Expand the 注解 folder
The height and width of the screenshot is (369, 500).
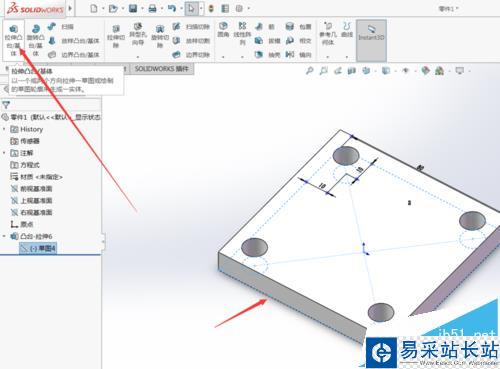click(4, 153)
